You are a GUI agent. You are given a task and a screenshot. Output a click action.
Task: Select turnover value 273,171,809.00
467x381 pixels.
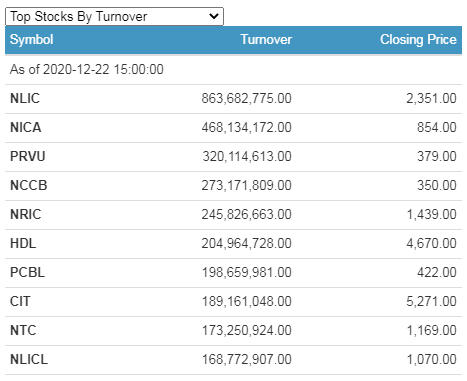tap(247, 185)
